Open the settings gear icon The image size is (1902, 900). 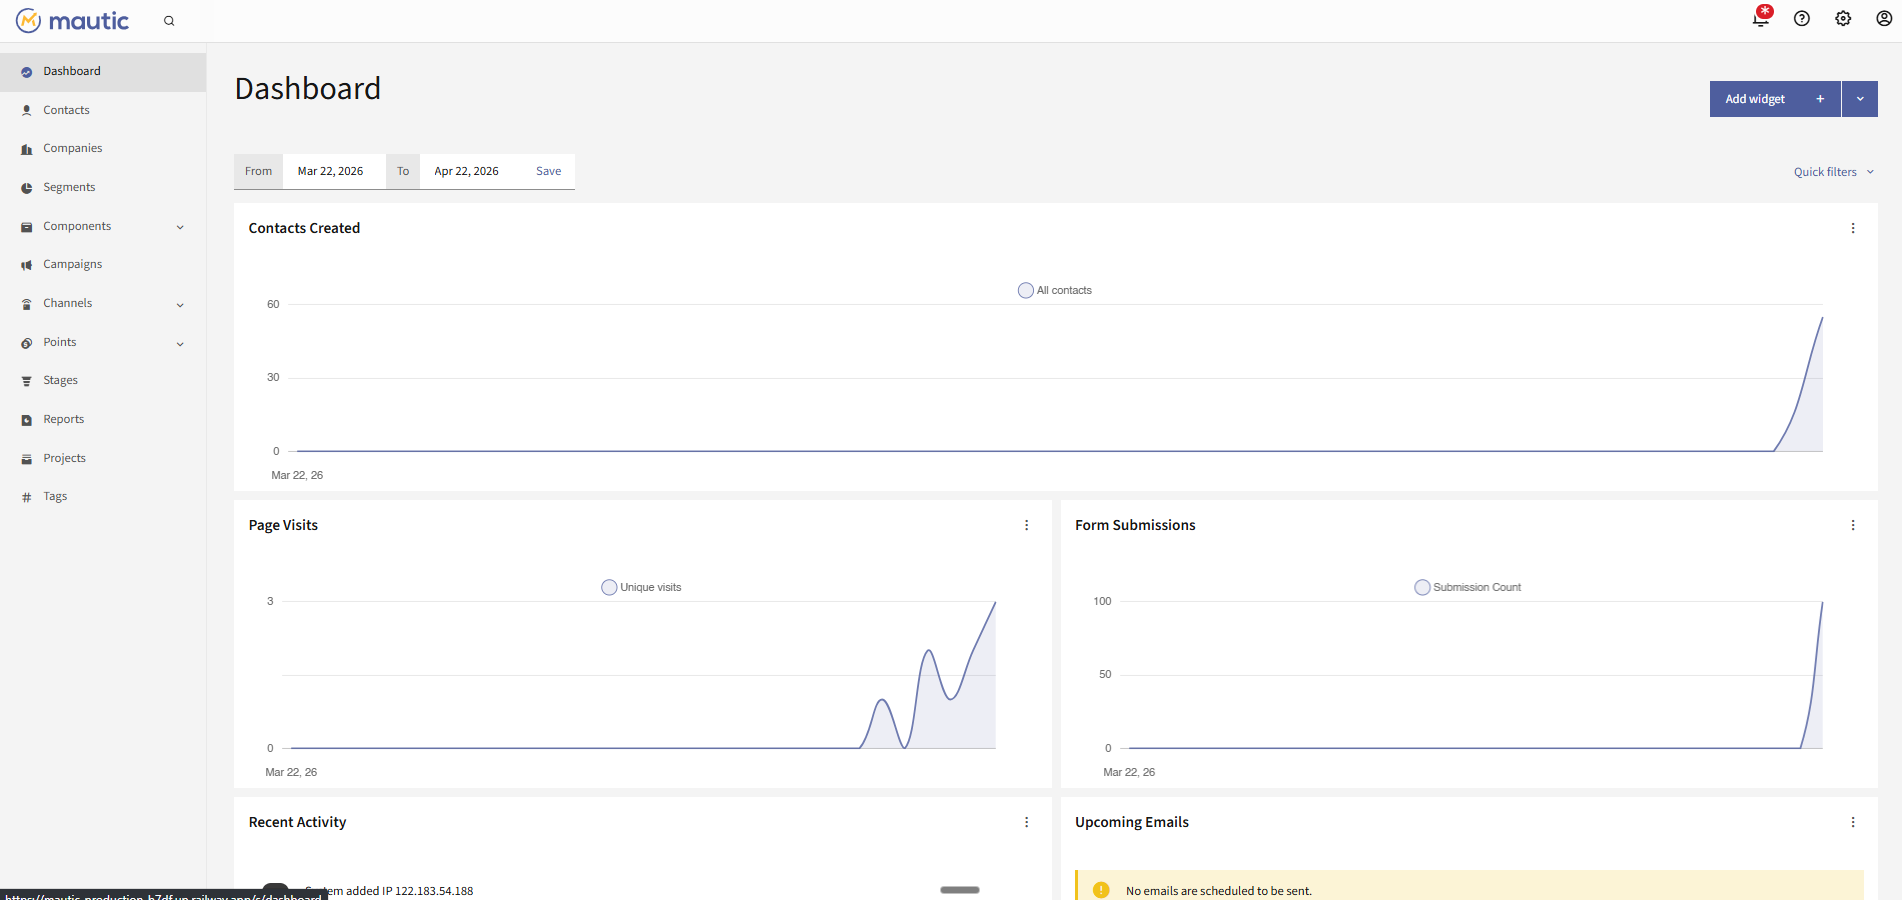pyautogui.click(x=1843, y=19)
